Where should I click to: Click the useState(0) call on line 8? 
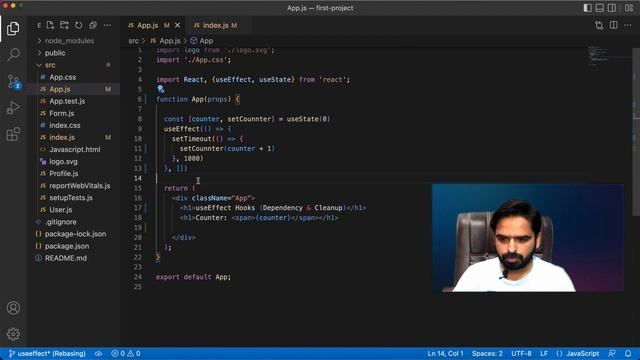pos(308,119)
